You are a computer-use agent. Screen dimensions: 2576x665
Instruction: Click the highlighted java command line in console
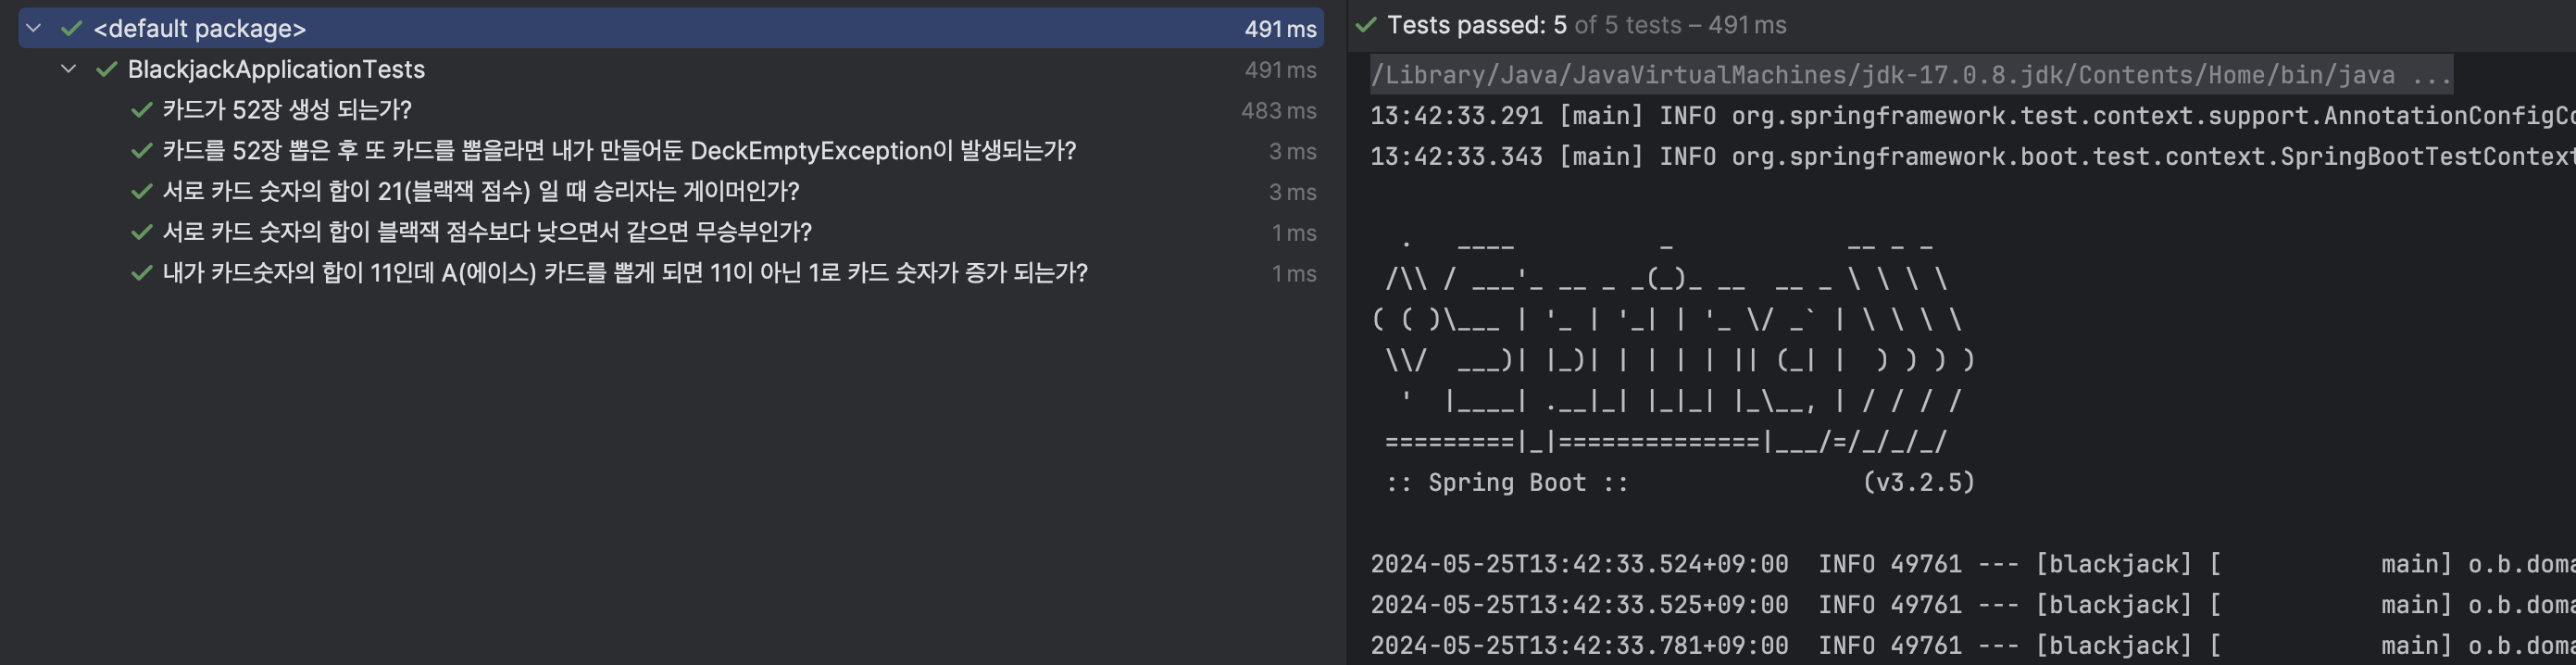(x=1900, y=74)
